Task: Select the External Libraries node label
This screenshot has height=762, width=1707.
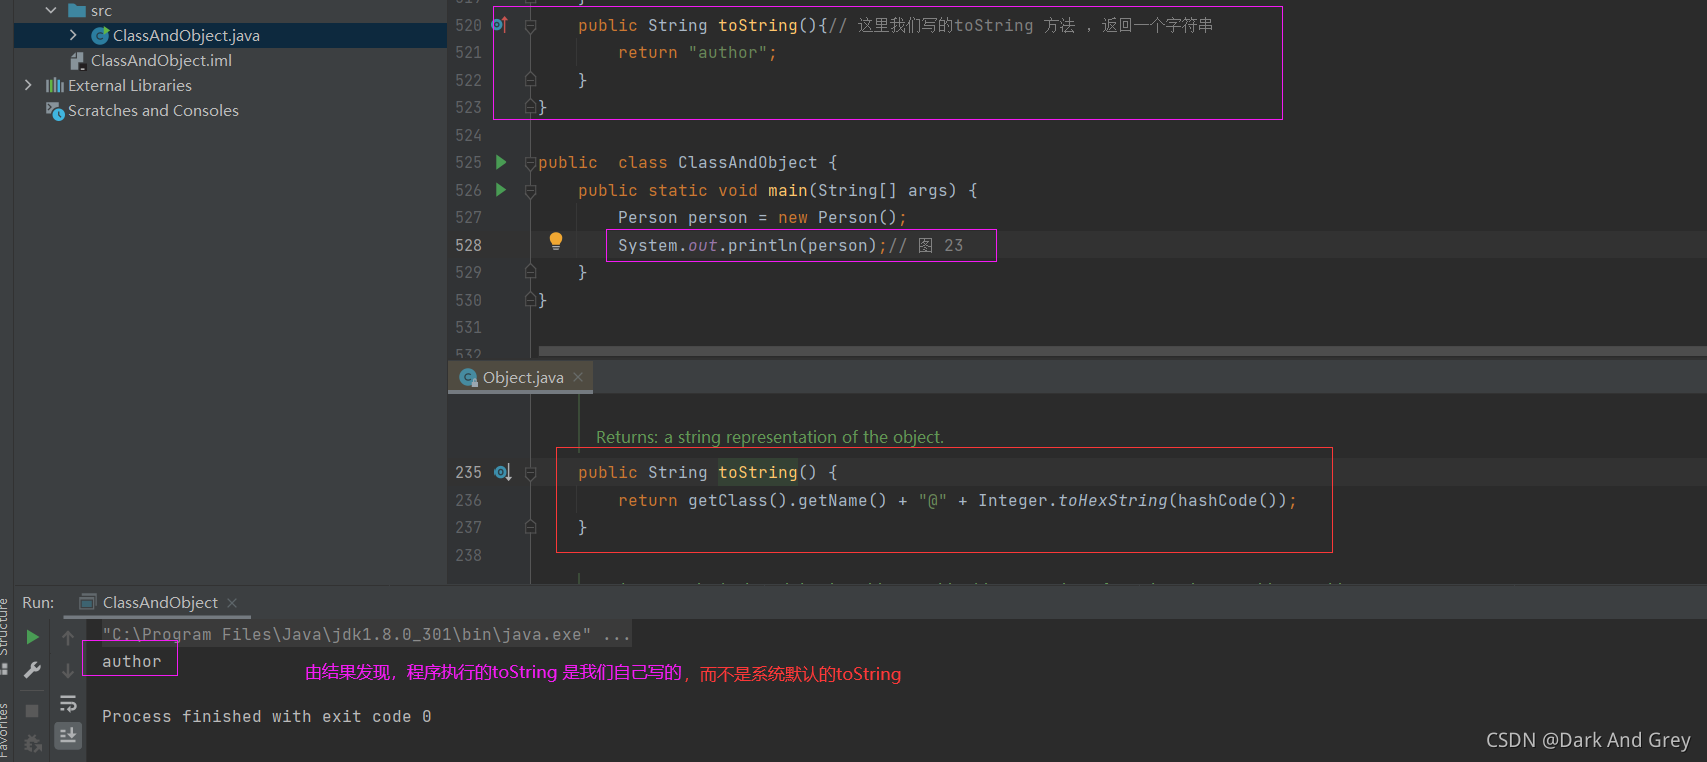Action: pyautogui.click(x=130, y=85)
